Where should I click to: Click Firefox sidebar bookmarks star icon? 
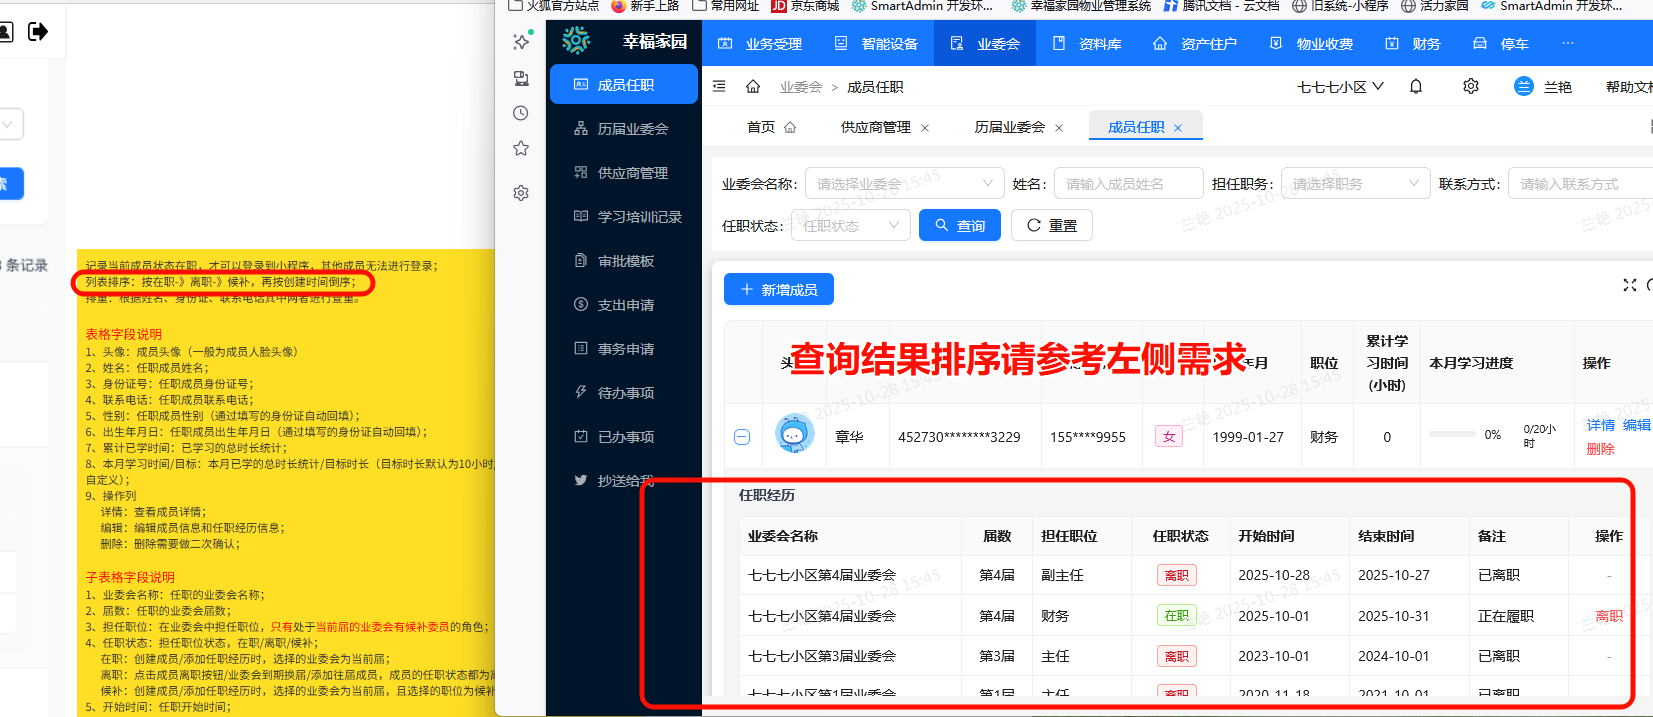pyautogui.click(x=521, y=149)
